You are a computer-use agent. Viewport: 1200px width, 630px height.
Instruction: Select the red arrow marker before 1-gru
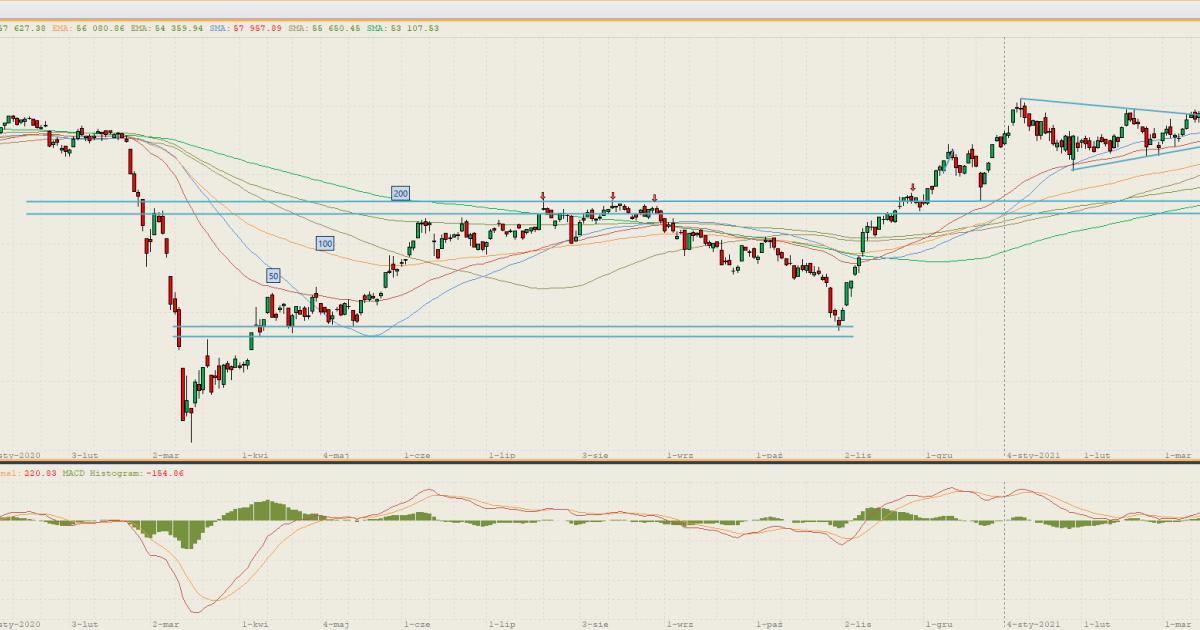913,187
